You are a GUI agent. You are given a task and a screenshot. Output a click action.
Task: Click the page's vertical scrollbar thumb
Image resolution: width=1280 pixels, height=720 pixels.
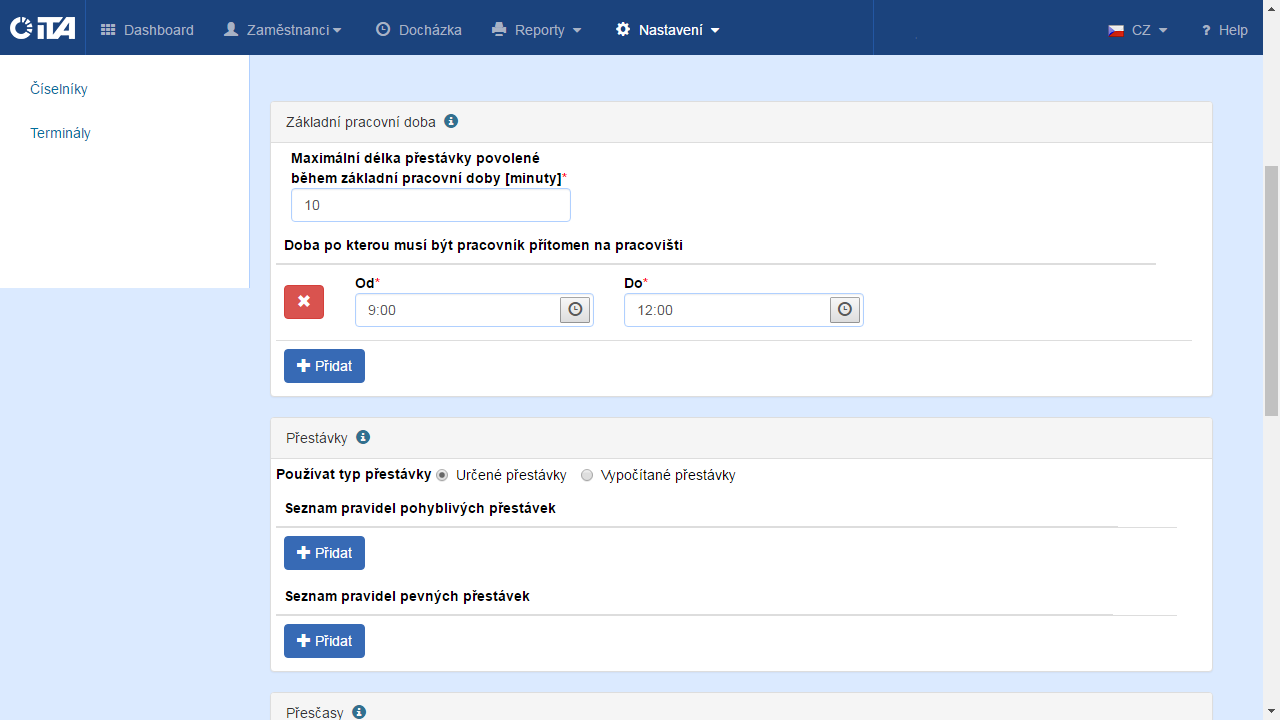point(1271,290)
